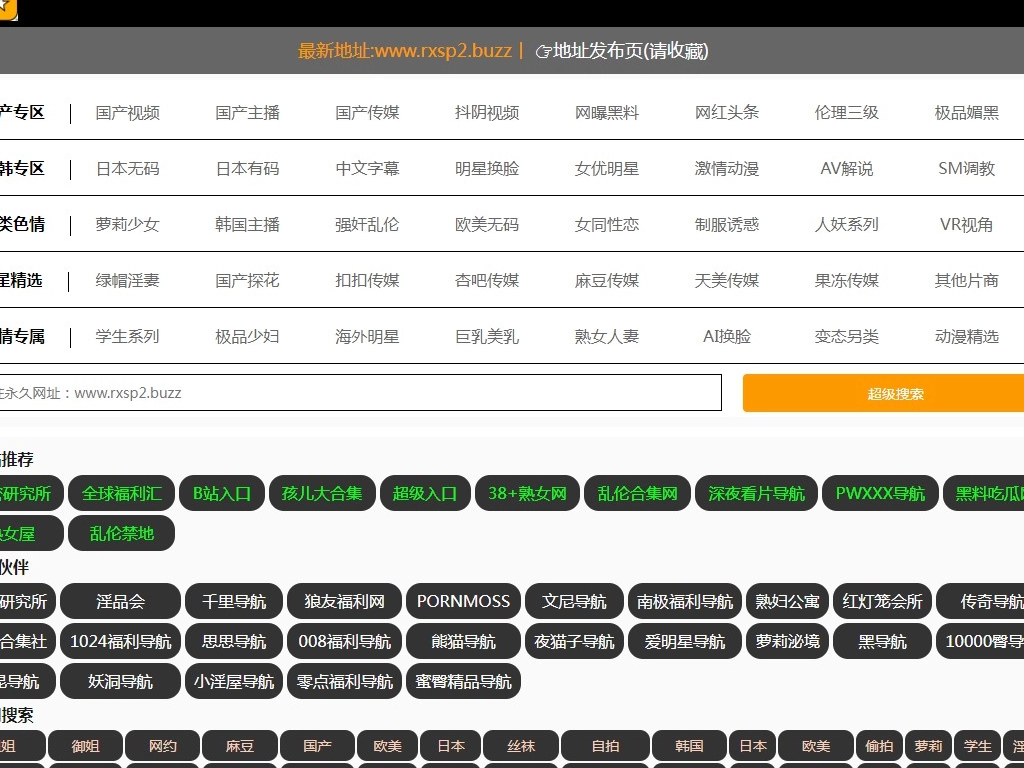Open the 麻豆传媒 category link
This screenshot has width=1024, height=768.
(x=606, y=281)
